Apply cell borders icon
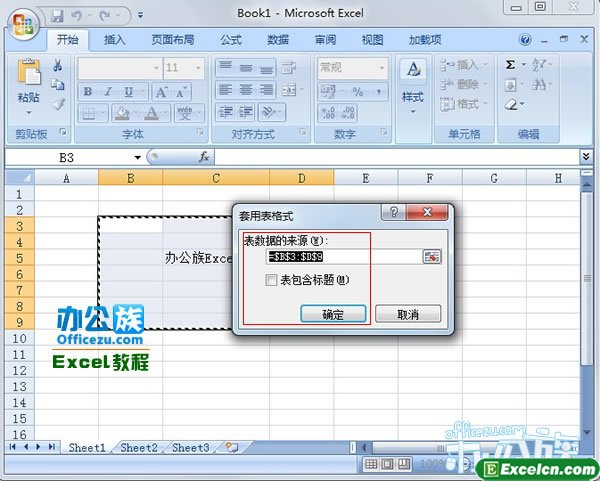Image resolution: width=600 pixels, height=481 pixels. pyautogui.click(x=89, y=113)
